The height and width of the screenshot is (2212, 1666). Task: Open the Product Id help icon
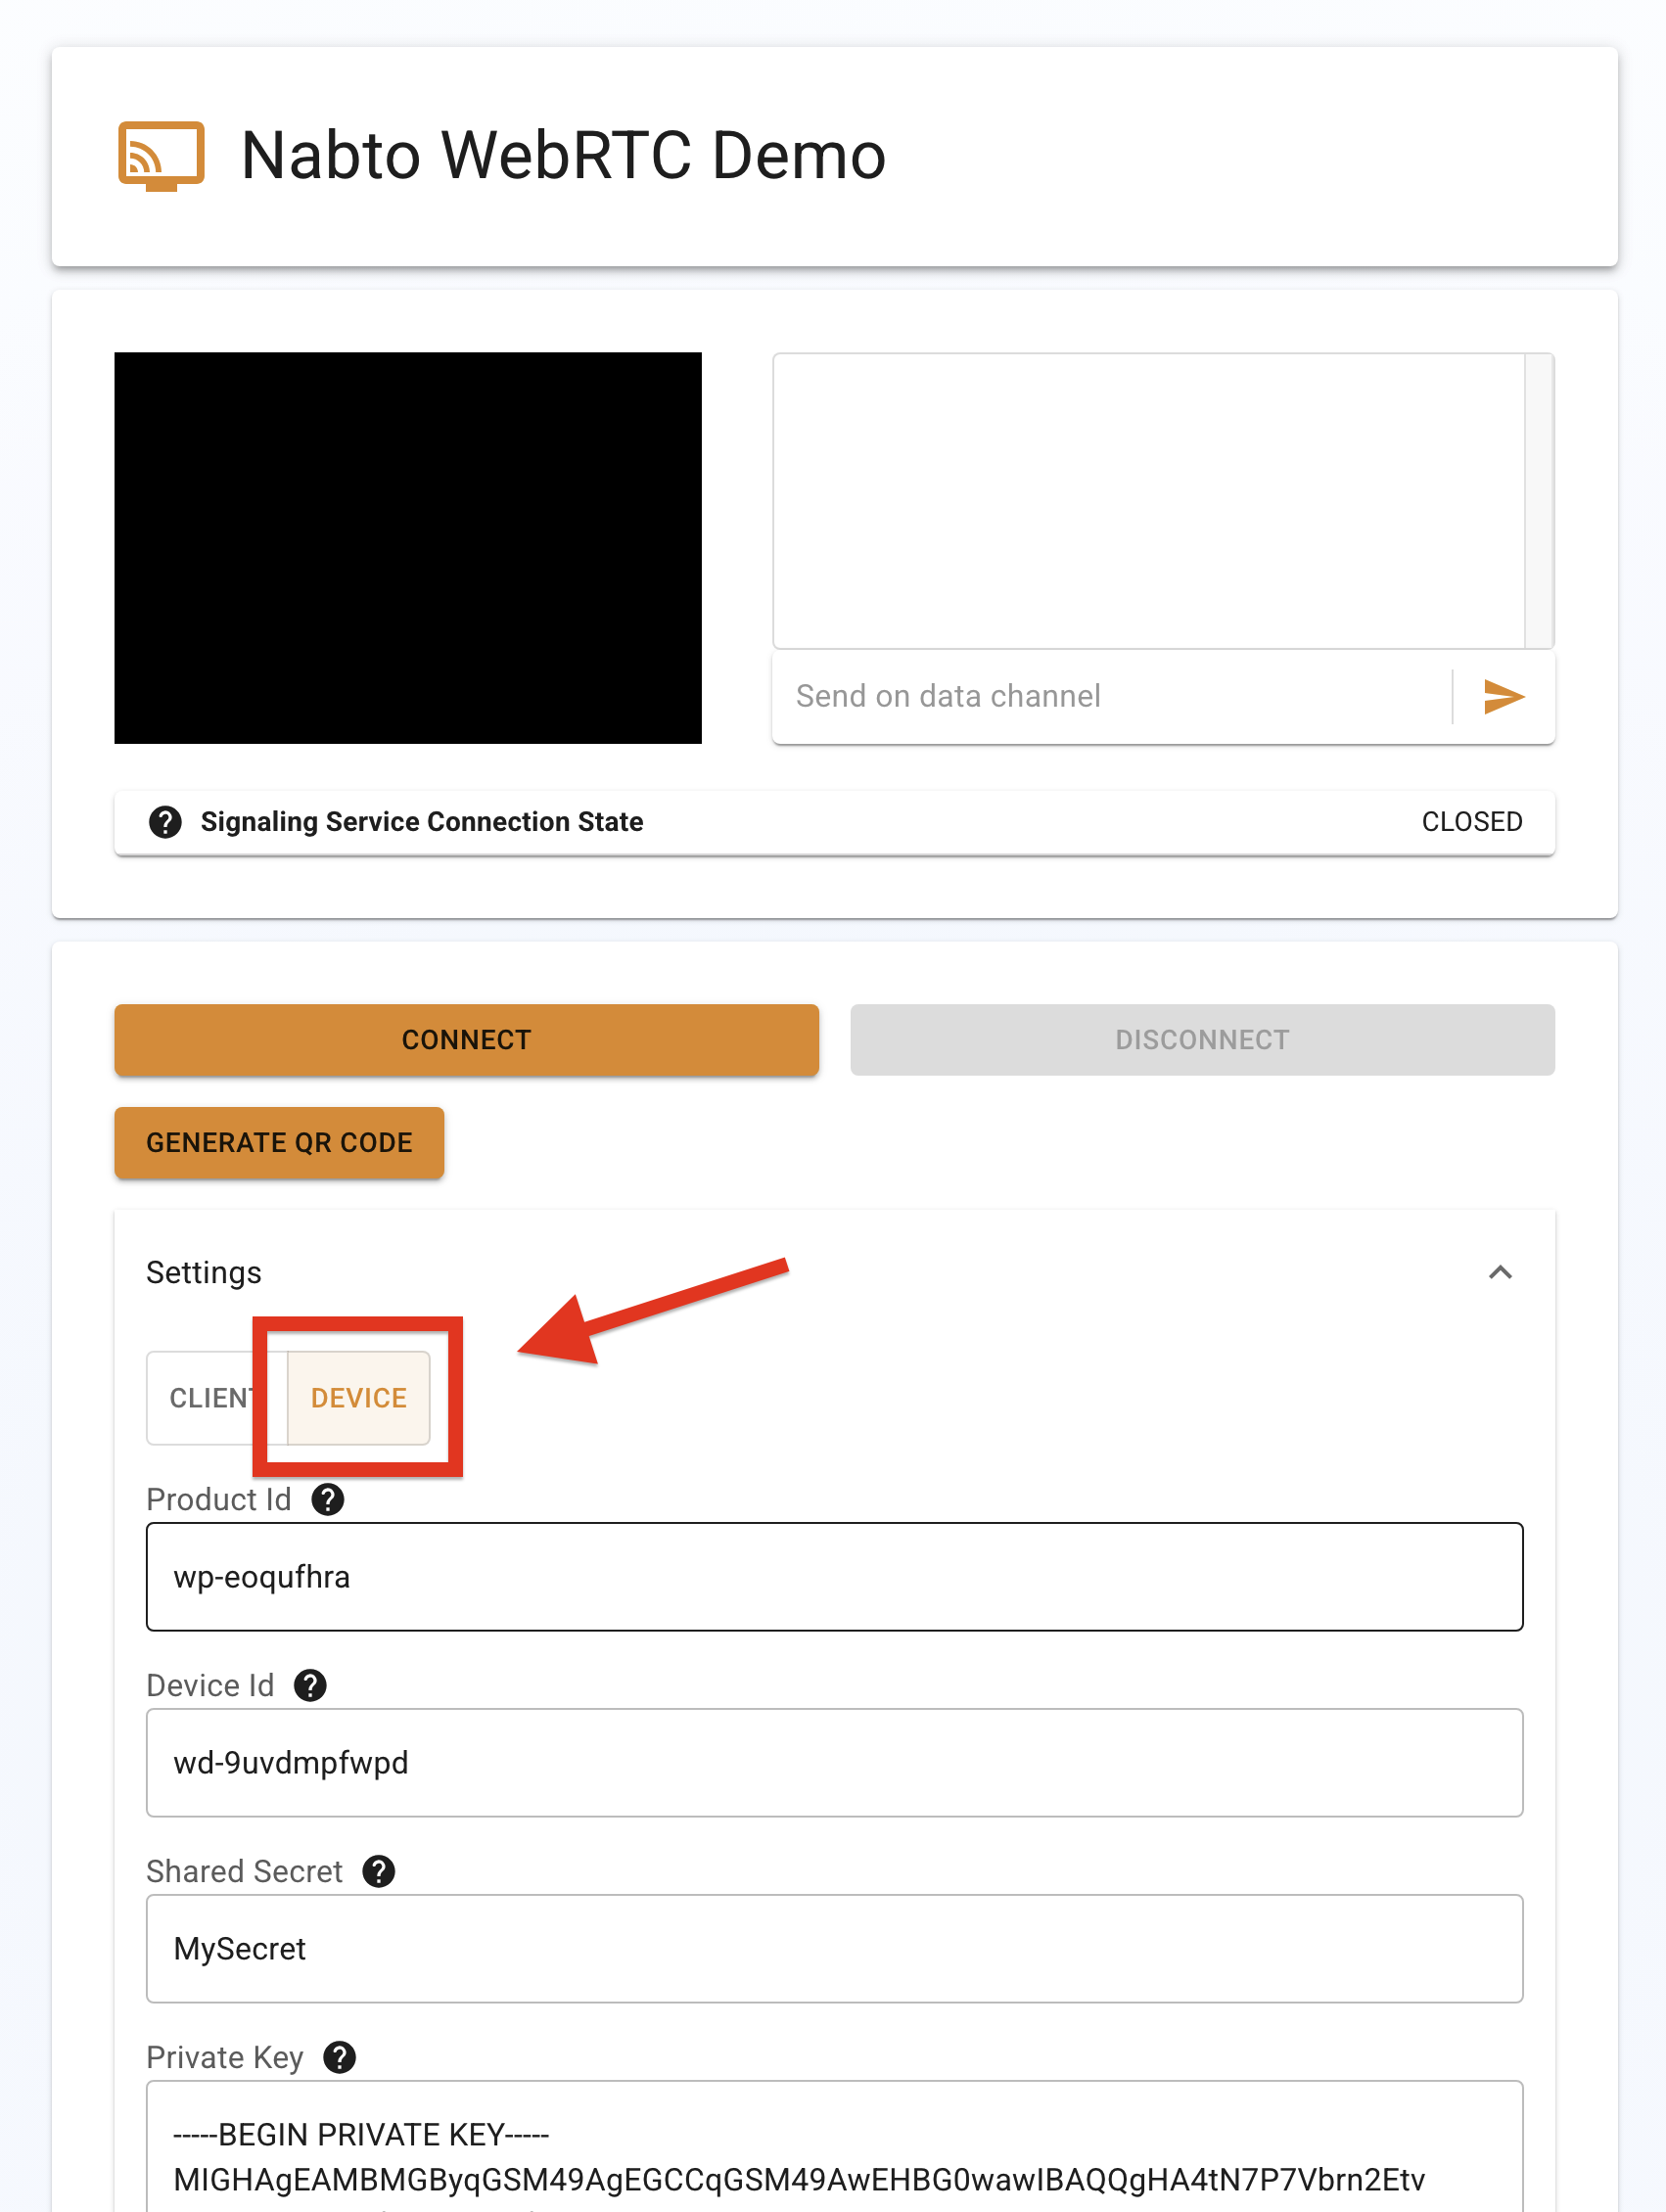pos(328,1499)
